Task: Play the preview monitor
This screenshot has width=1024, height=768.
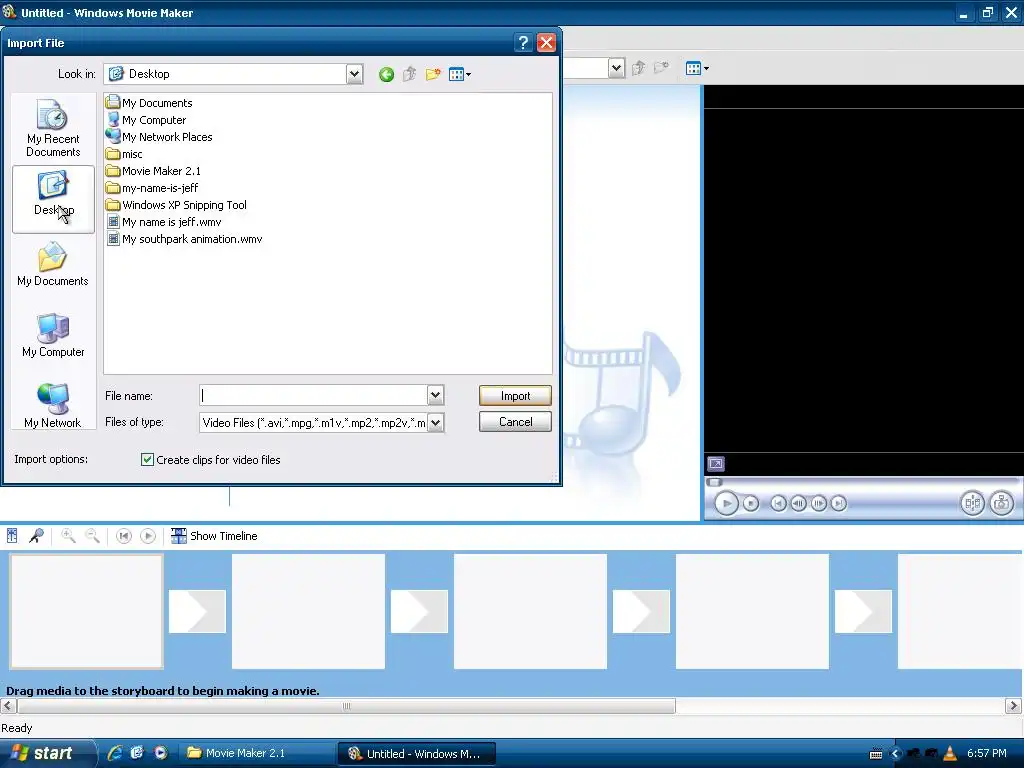Action: pos(726,504)
